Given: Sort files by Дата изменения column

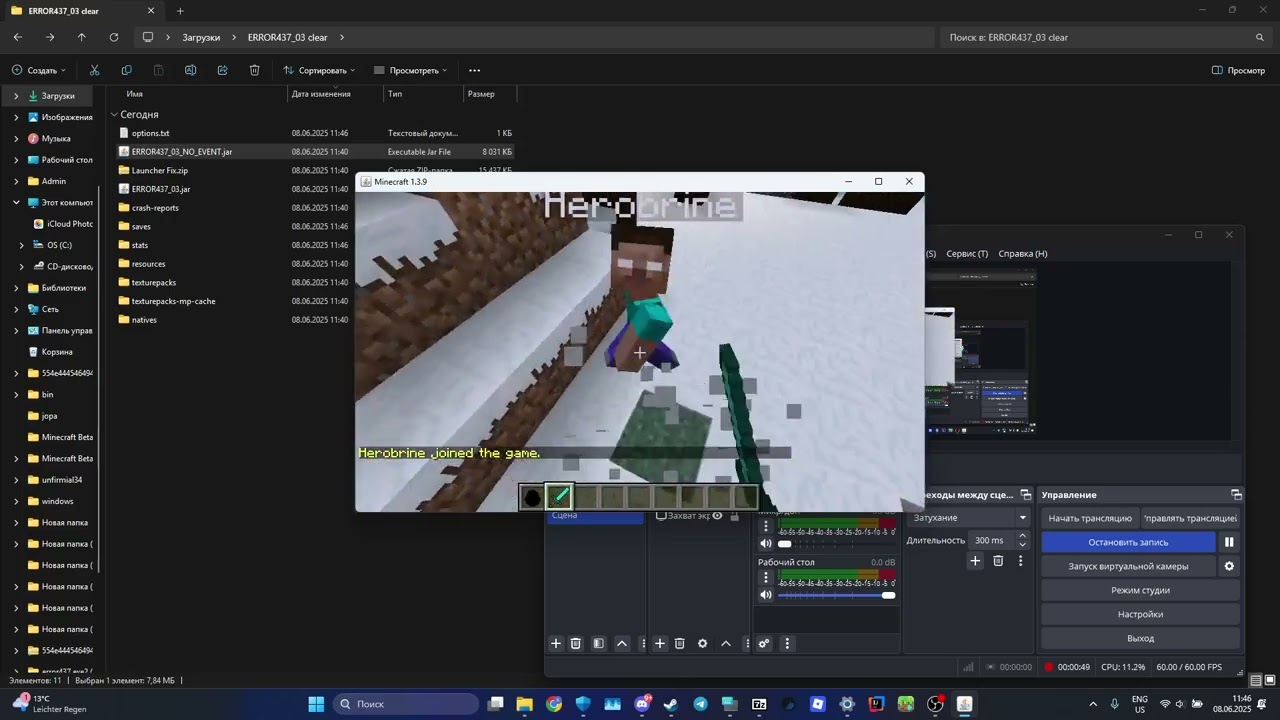Looking at the screenshot, I should click(321, 94).
